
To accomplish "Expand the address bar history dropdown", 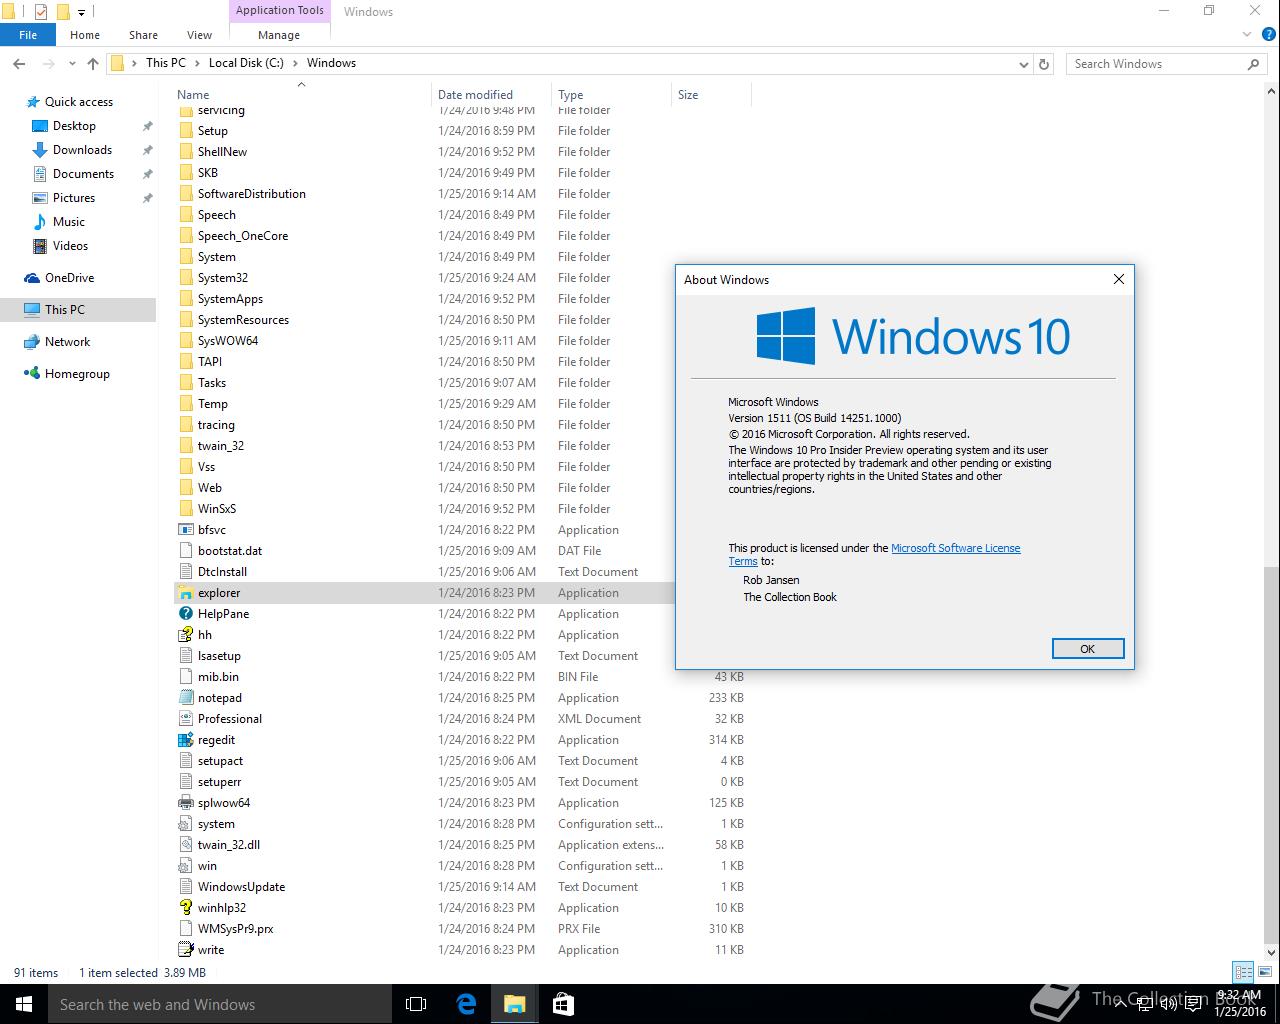I will [x=1023, y=64].
